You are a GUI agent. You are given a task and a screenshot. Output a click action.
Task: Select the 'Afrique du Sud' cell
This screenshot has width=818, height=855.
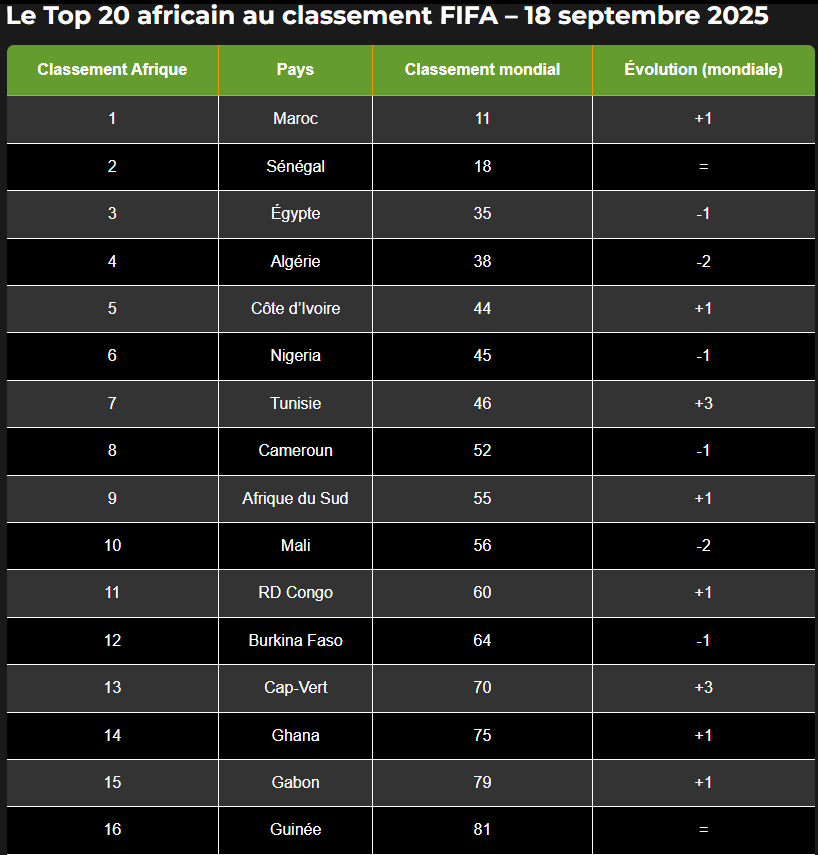(x=295, y=498)
